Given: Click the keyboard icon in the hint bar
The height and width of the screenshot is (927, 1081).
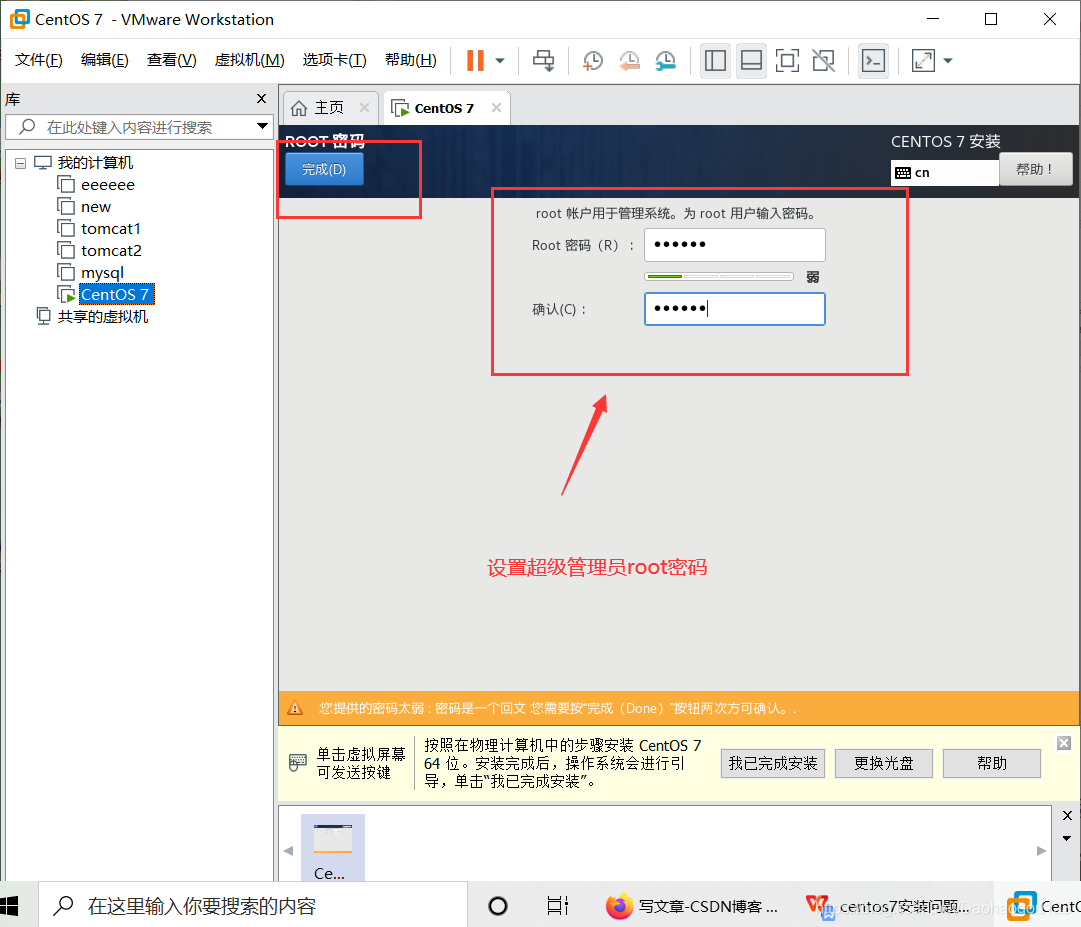Looking at the screenshot, I should 298,762.
